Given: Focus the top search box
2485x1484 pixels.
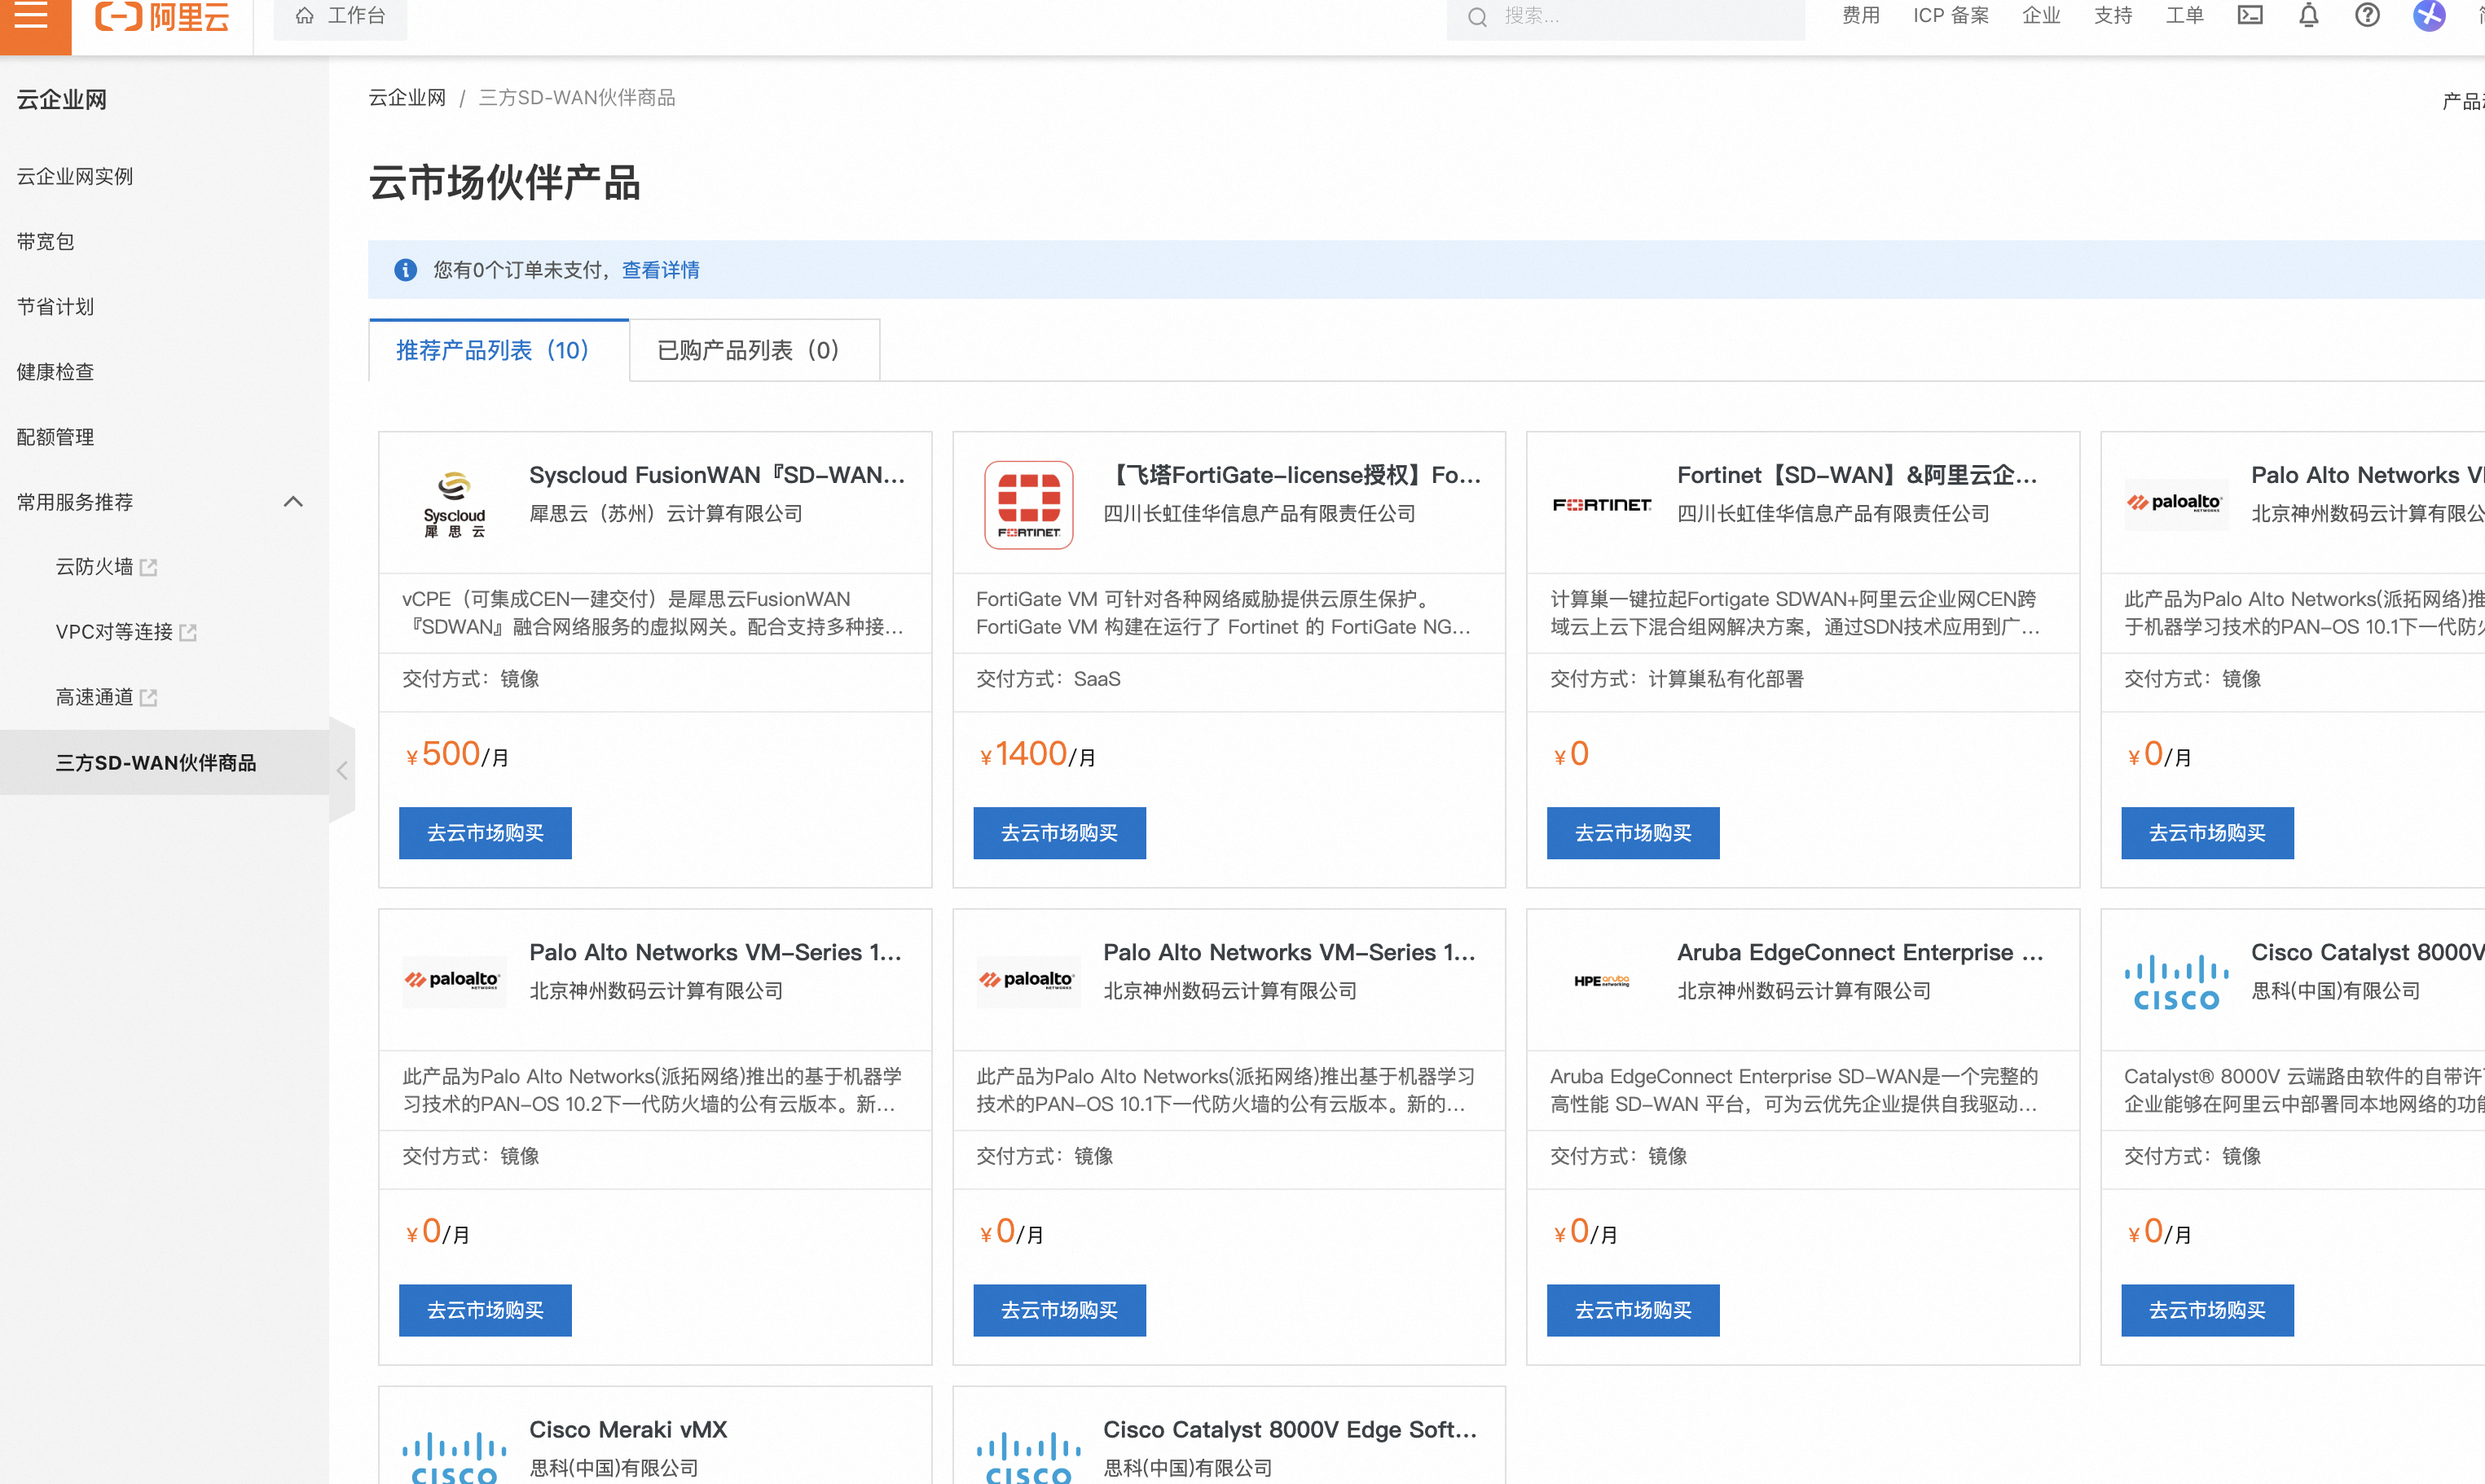Looking at the screenshot, I should coord(1625,16).
